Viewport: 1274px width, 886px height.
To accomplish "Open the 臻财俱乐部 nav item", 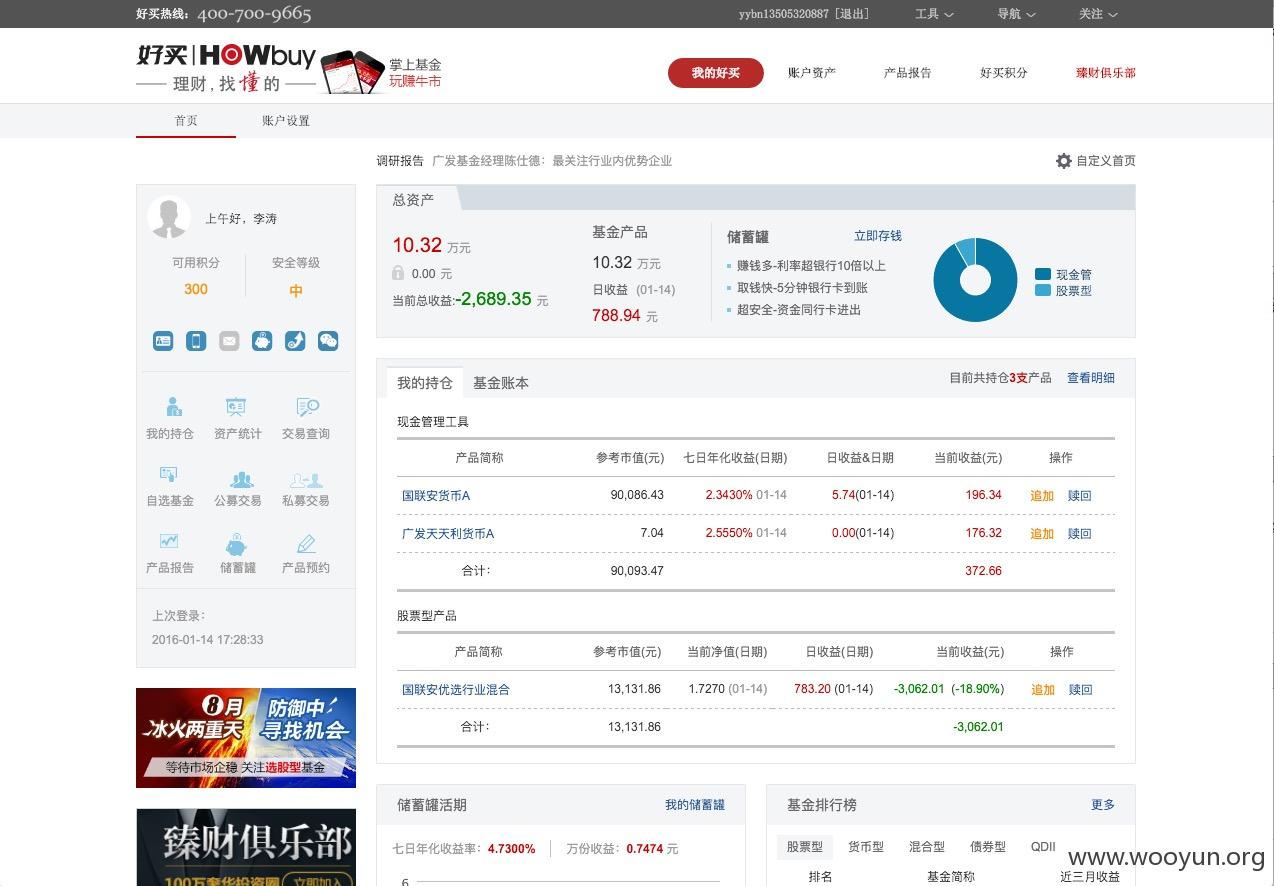I will 1106,73.
